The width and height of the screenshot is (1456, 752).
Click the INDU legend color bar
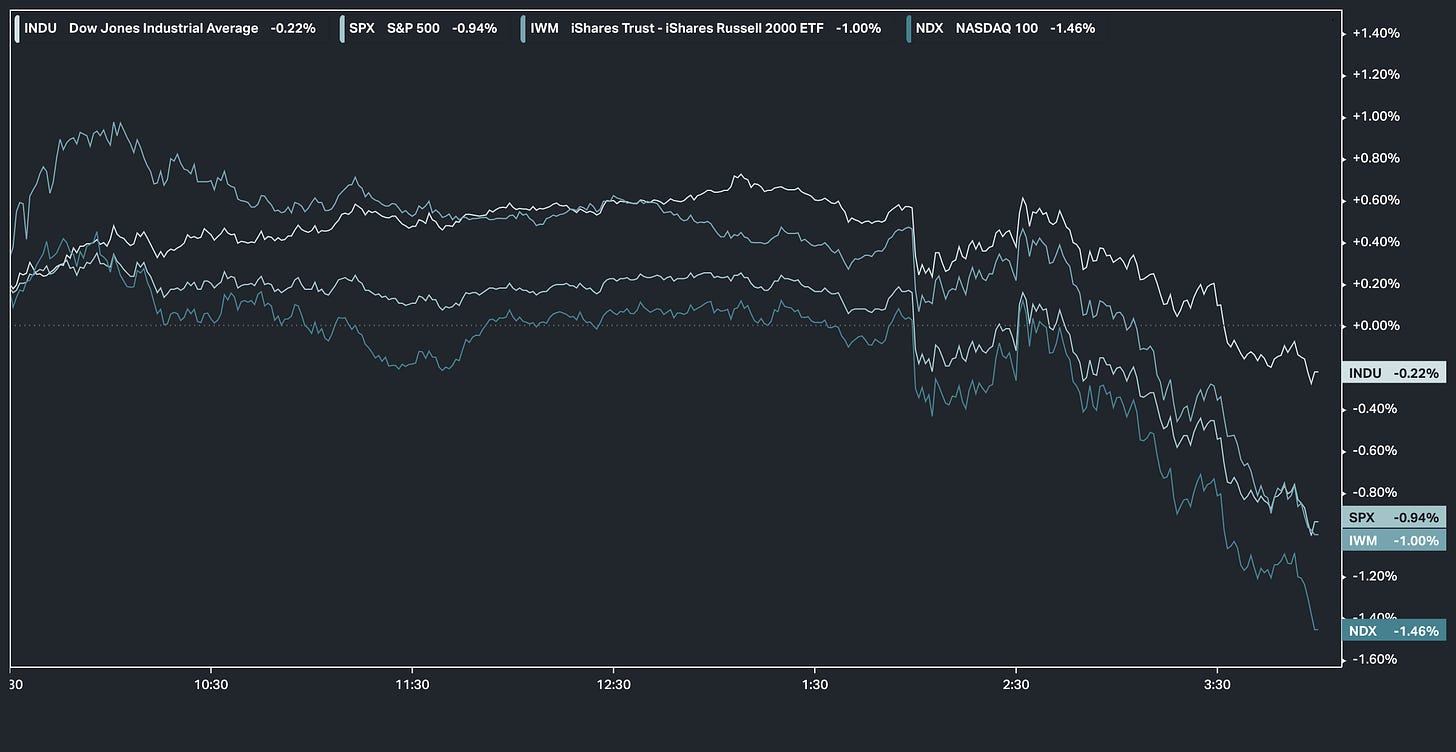(x=18, y=28)
